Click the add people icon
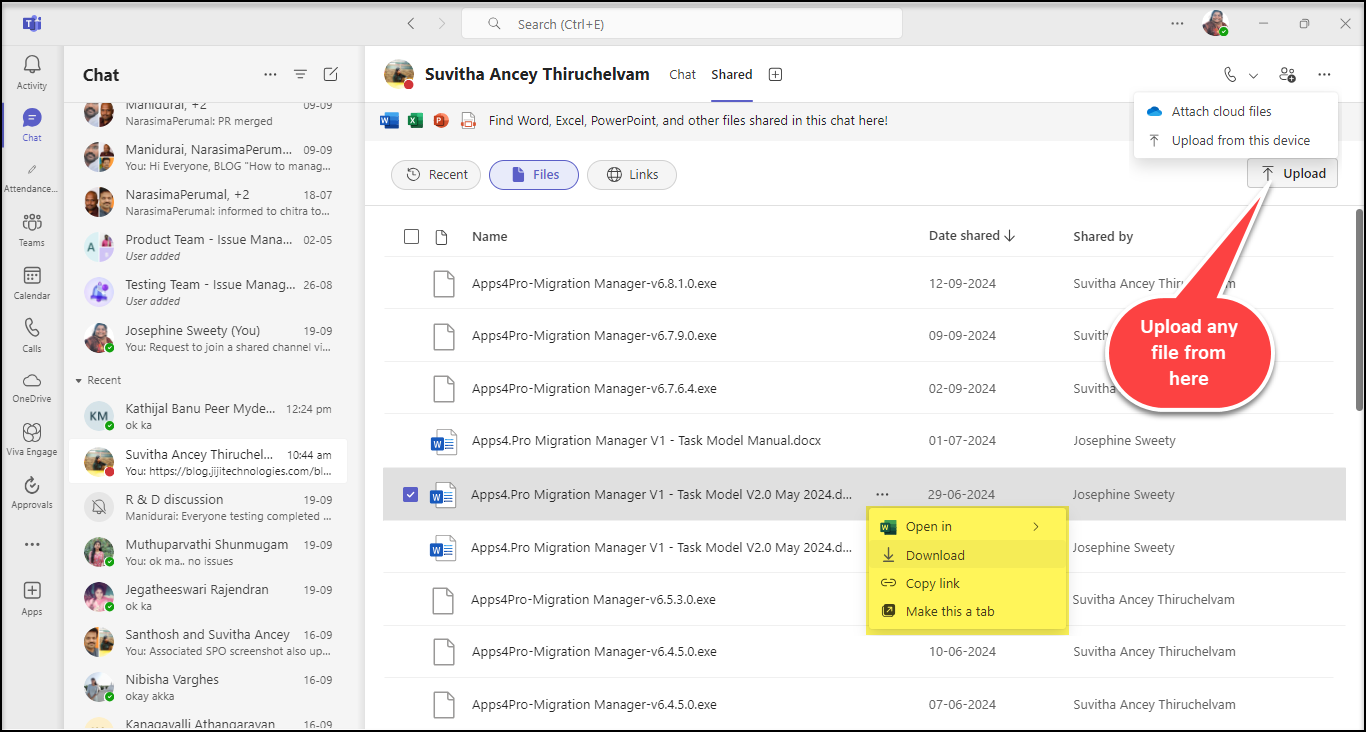This screenshot has width=1366, height=732. [x=1287, y=74]
